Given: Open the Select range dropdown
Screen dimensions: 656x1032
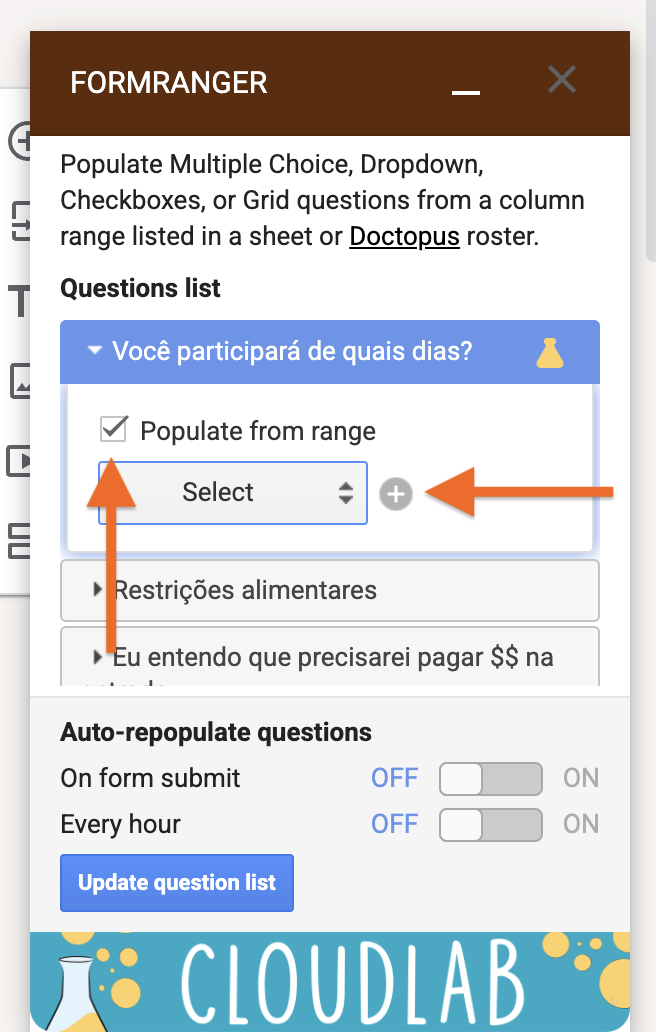Looking at the screenshot, I should [x=233, y=493].
